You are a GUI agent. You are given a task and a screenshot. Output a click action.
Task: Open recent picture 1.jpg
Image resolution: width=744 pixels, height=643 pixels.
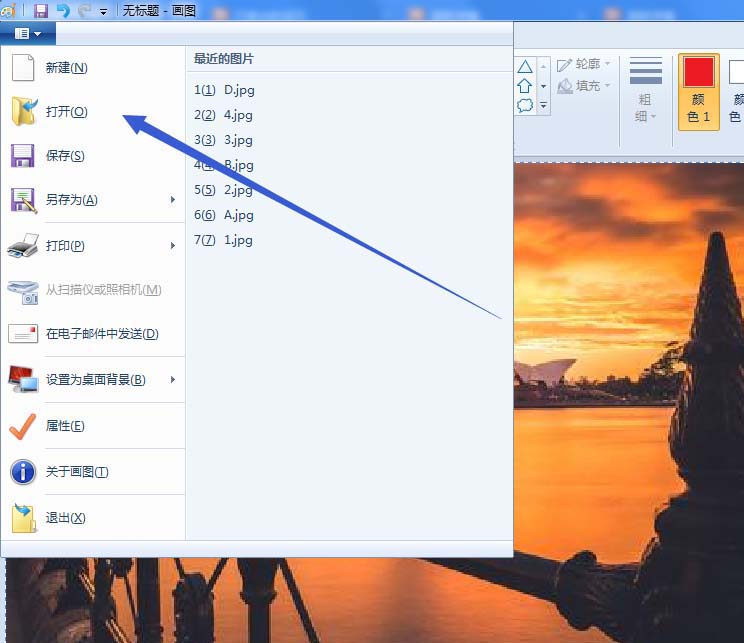349,240
